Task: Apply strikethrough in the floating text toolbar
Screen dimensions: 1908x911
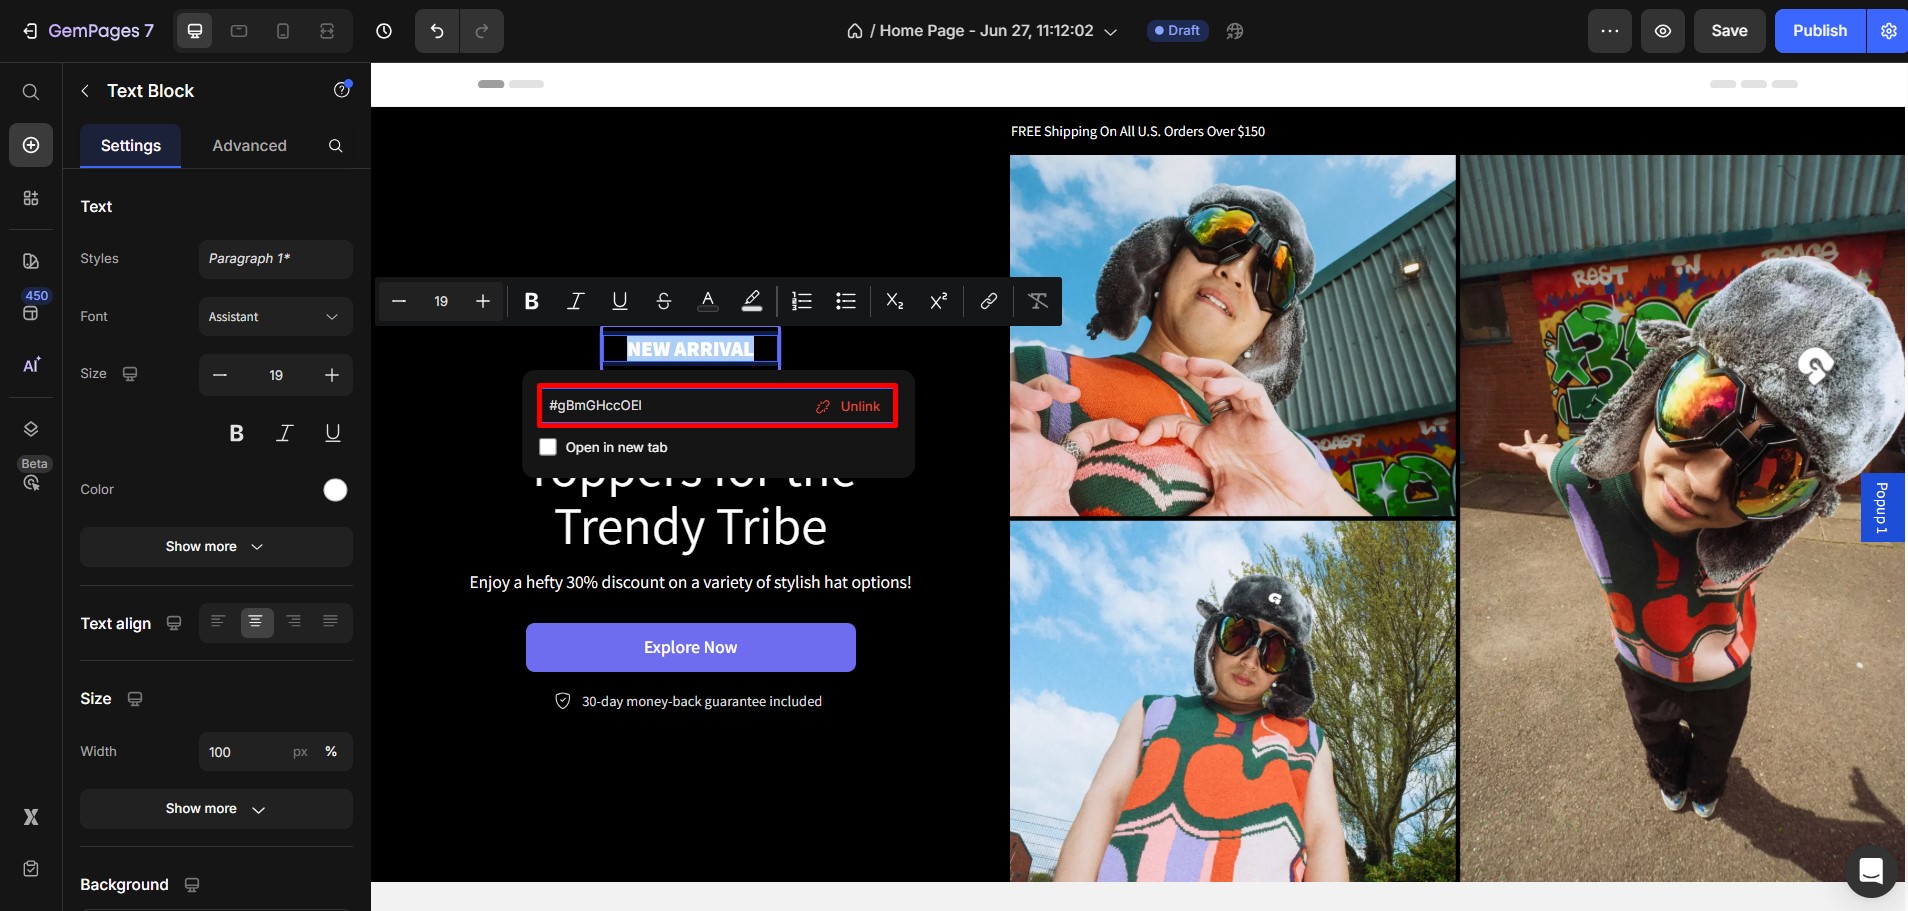Action: tap(663, 301)
